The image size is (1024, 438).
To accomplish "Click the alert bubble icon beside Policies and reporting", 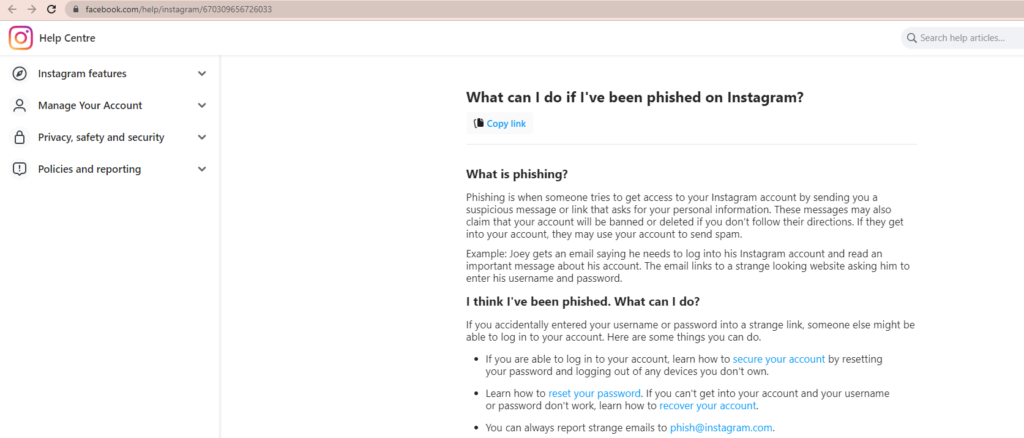I will click(x=20, y=169).
